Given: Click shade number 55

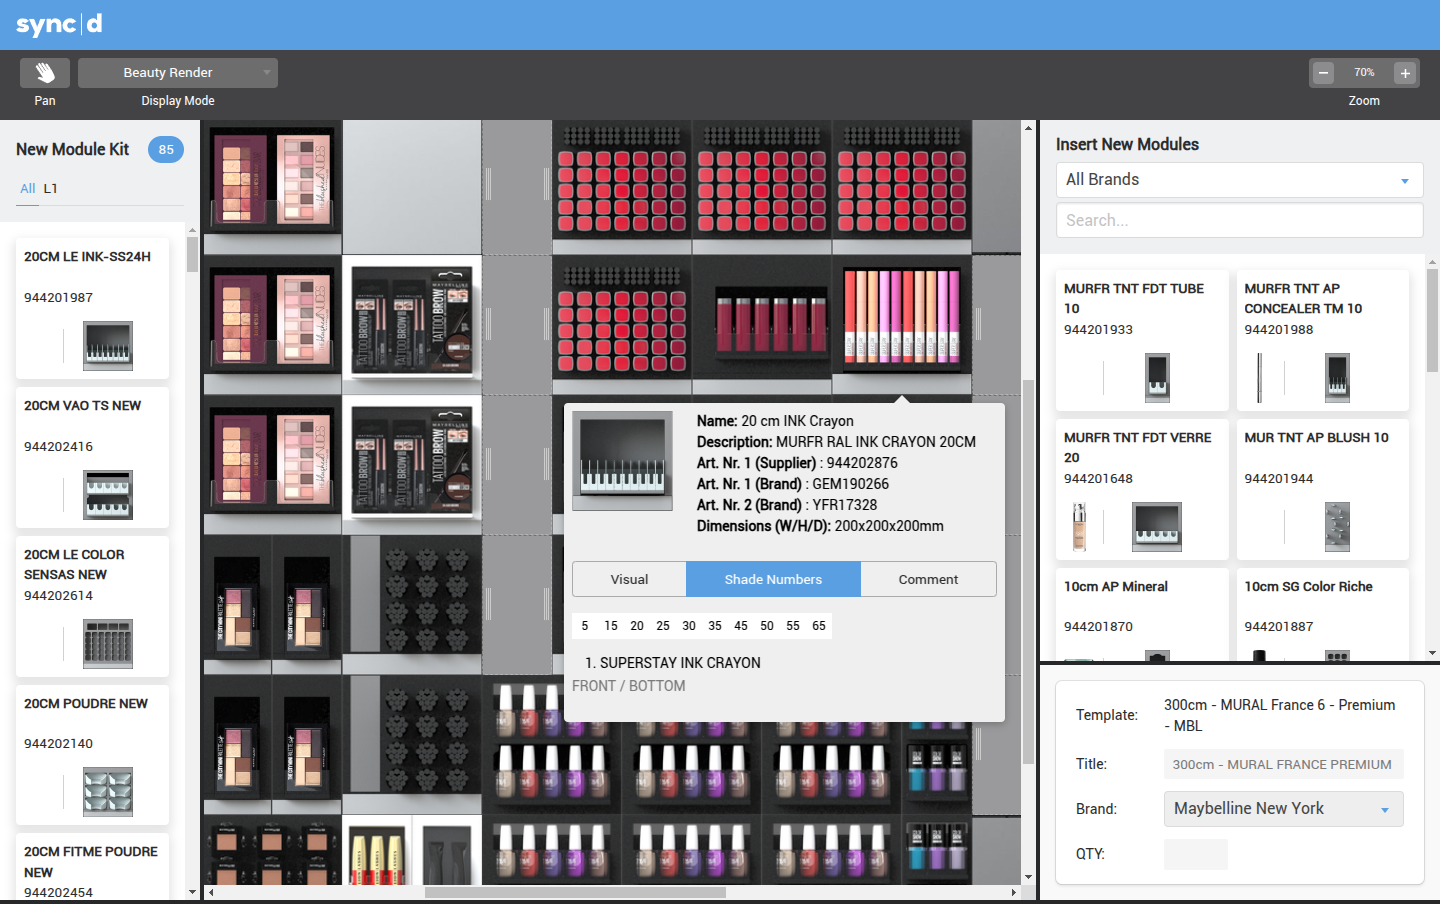Looking at the screenshot, I should [793, 626].
